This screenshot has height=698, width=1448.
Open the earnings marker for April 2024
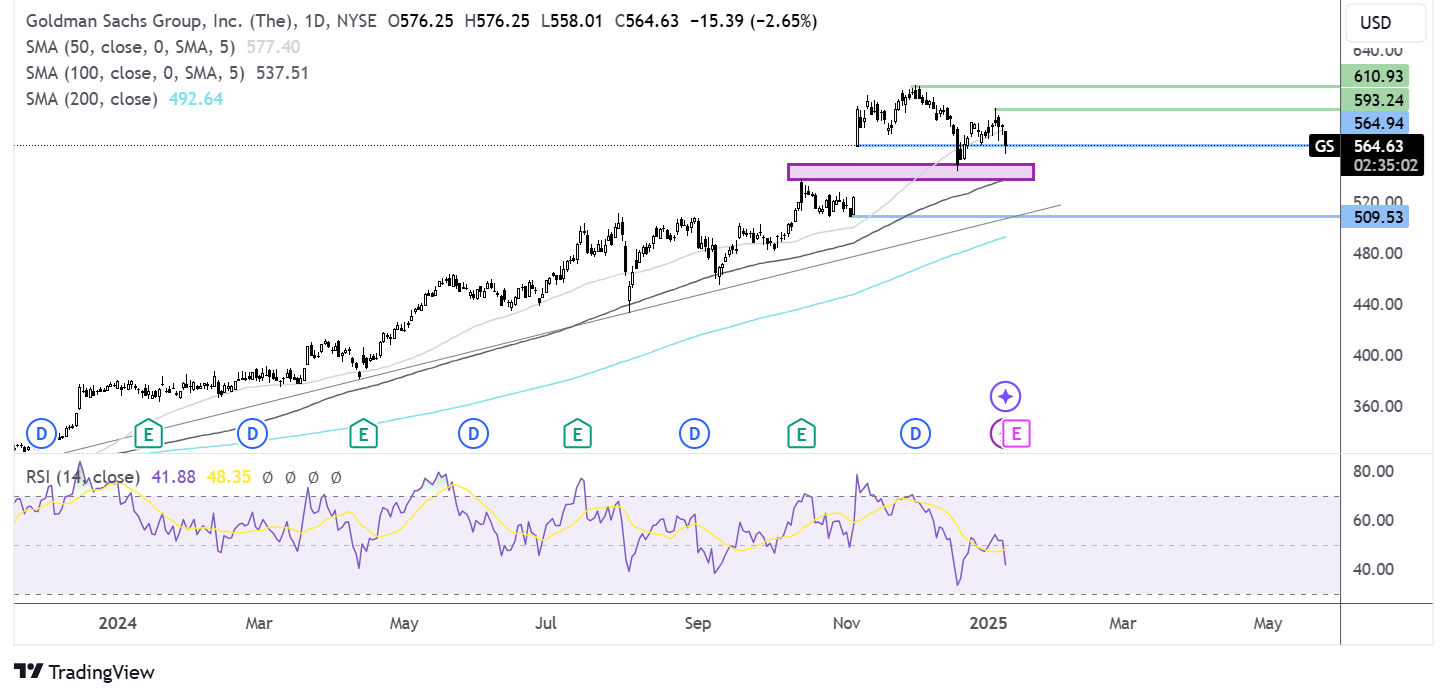point(363,434)
